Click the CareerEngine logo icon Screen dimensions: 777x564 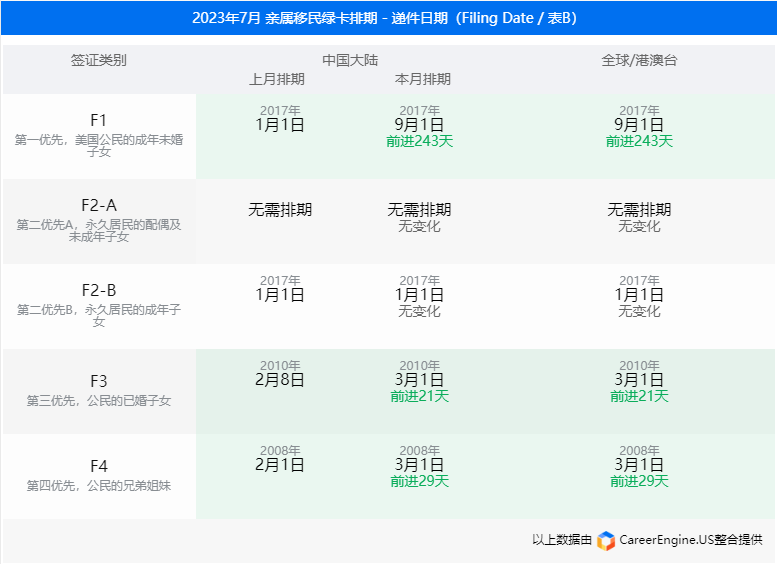click(606, 540)
